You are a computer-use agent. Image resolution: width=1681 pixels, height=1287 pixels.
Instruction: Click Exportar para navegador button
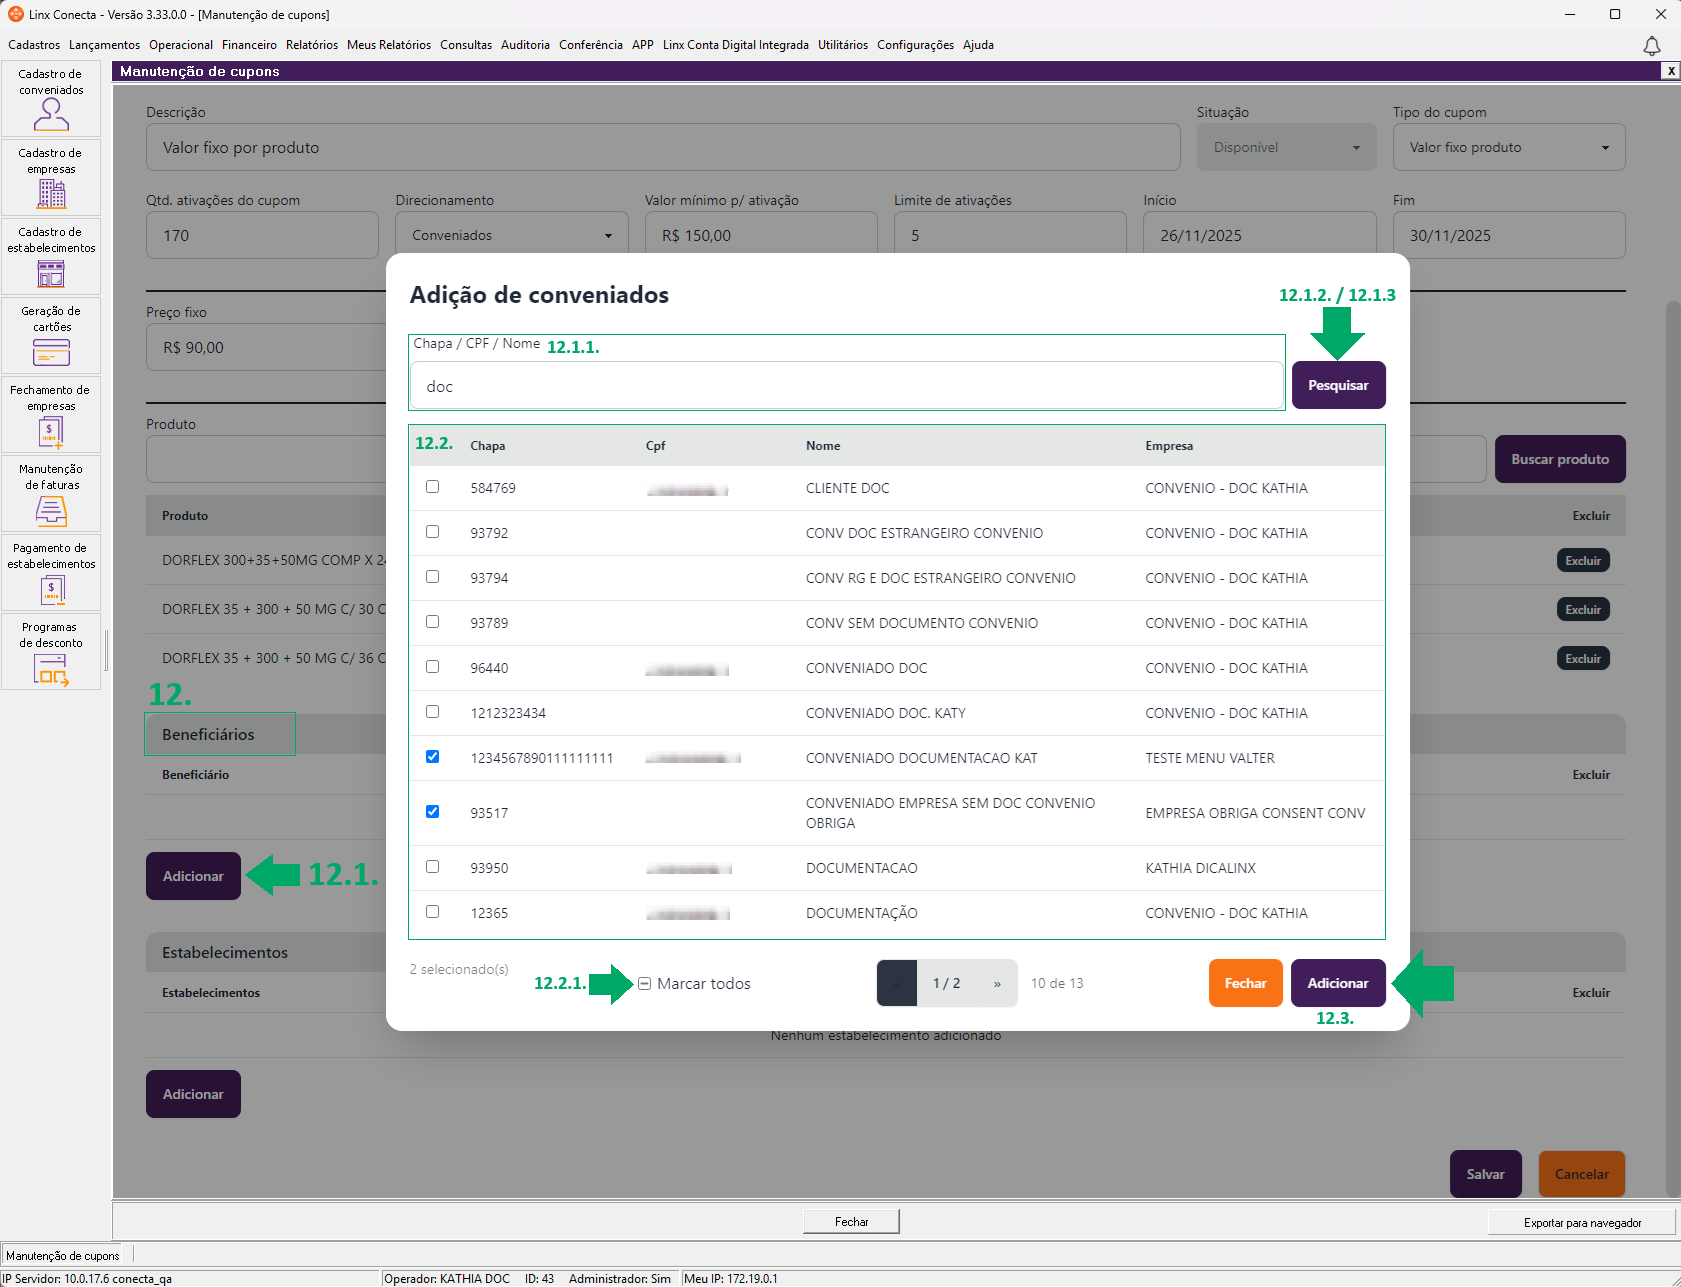point(1582,1222)
